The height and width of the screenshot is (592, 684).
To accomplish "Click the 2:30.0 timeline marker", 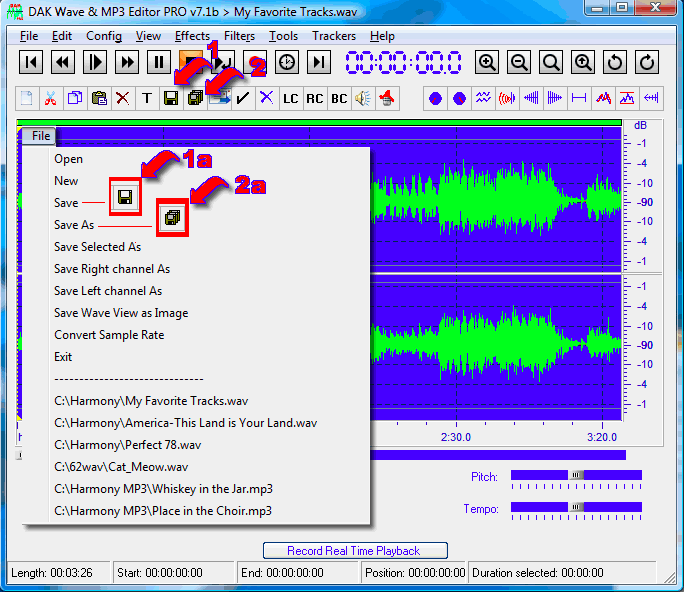I will [456, 437].
